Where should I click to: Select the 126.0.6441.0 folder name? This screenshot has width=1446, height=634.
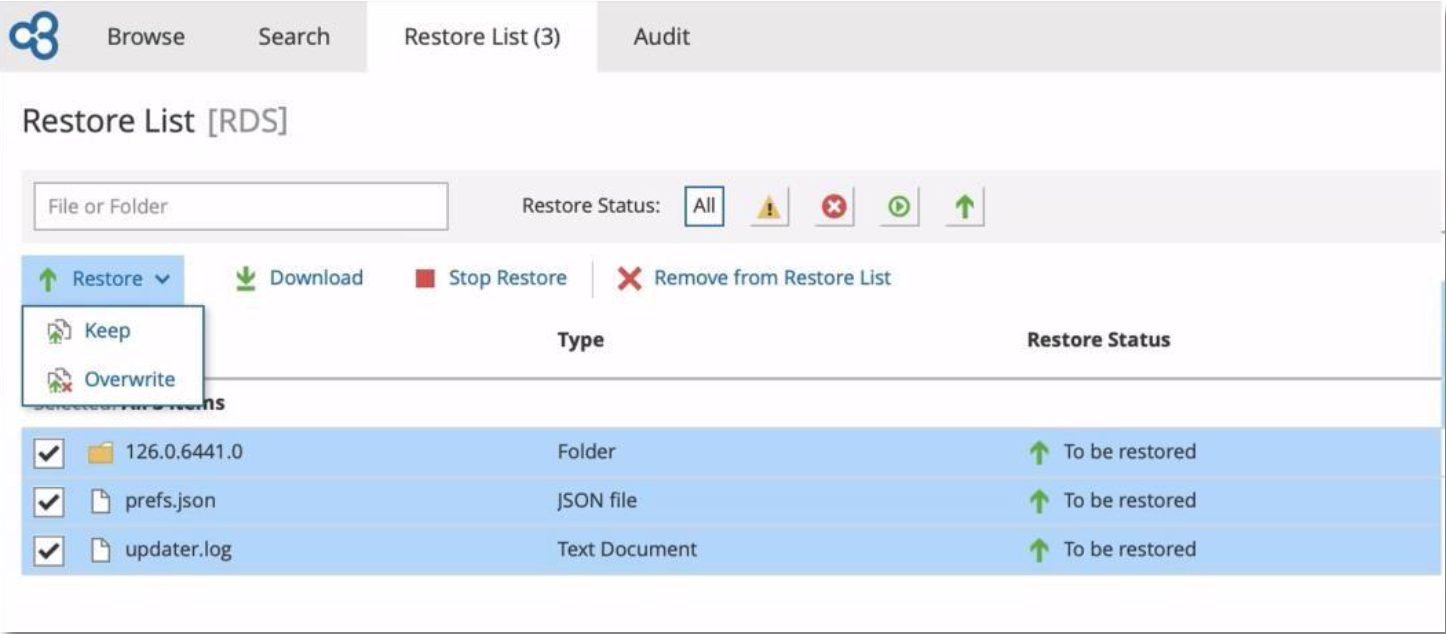[x=184, y=452]
